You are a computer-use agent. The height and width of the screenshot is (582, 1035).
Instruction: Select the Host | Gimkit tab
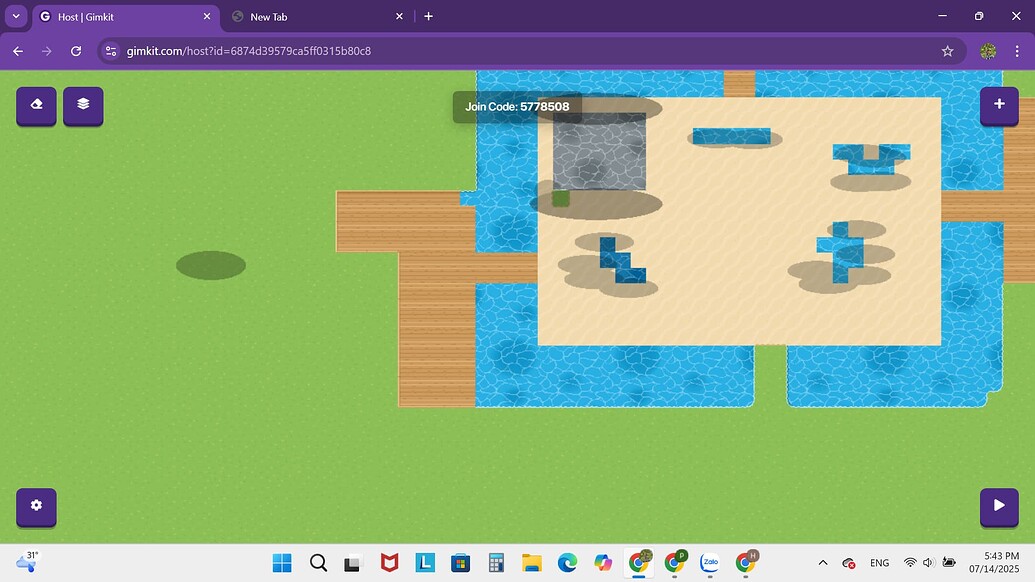[x=120, y=17]
